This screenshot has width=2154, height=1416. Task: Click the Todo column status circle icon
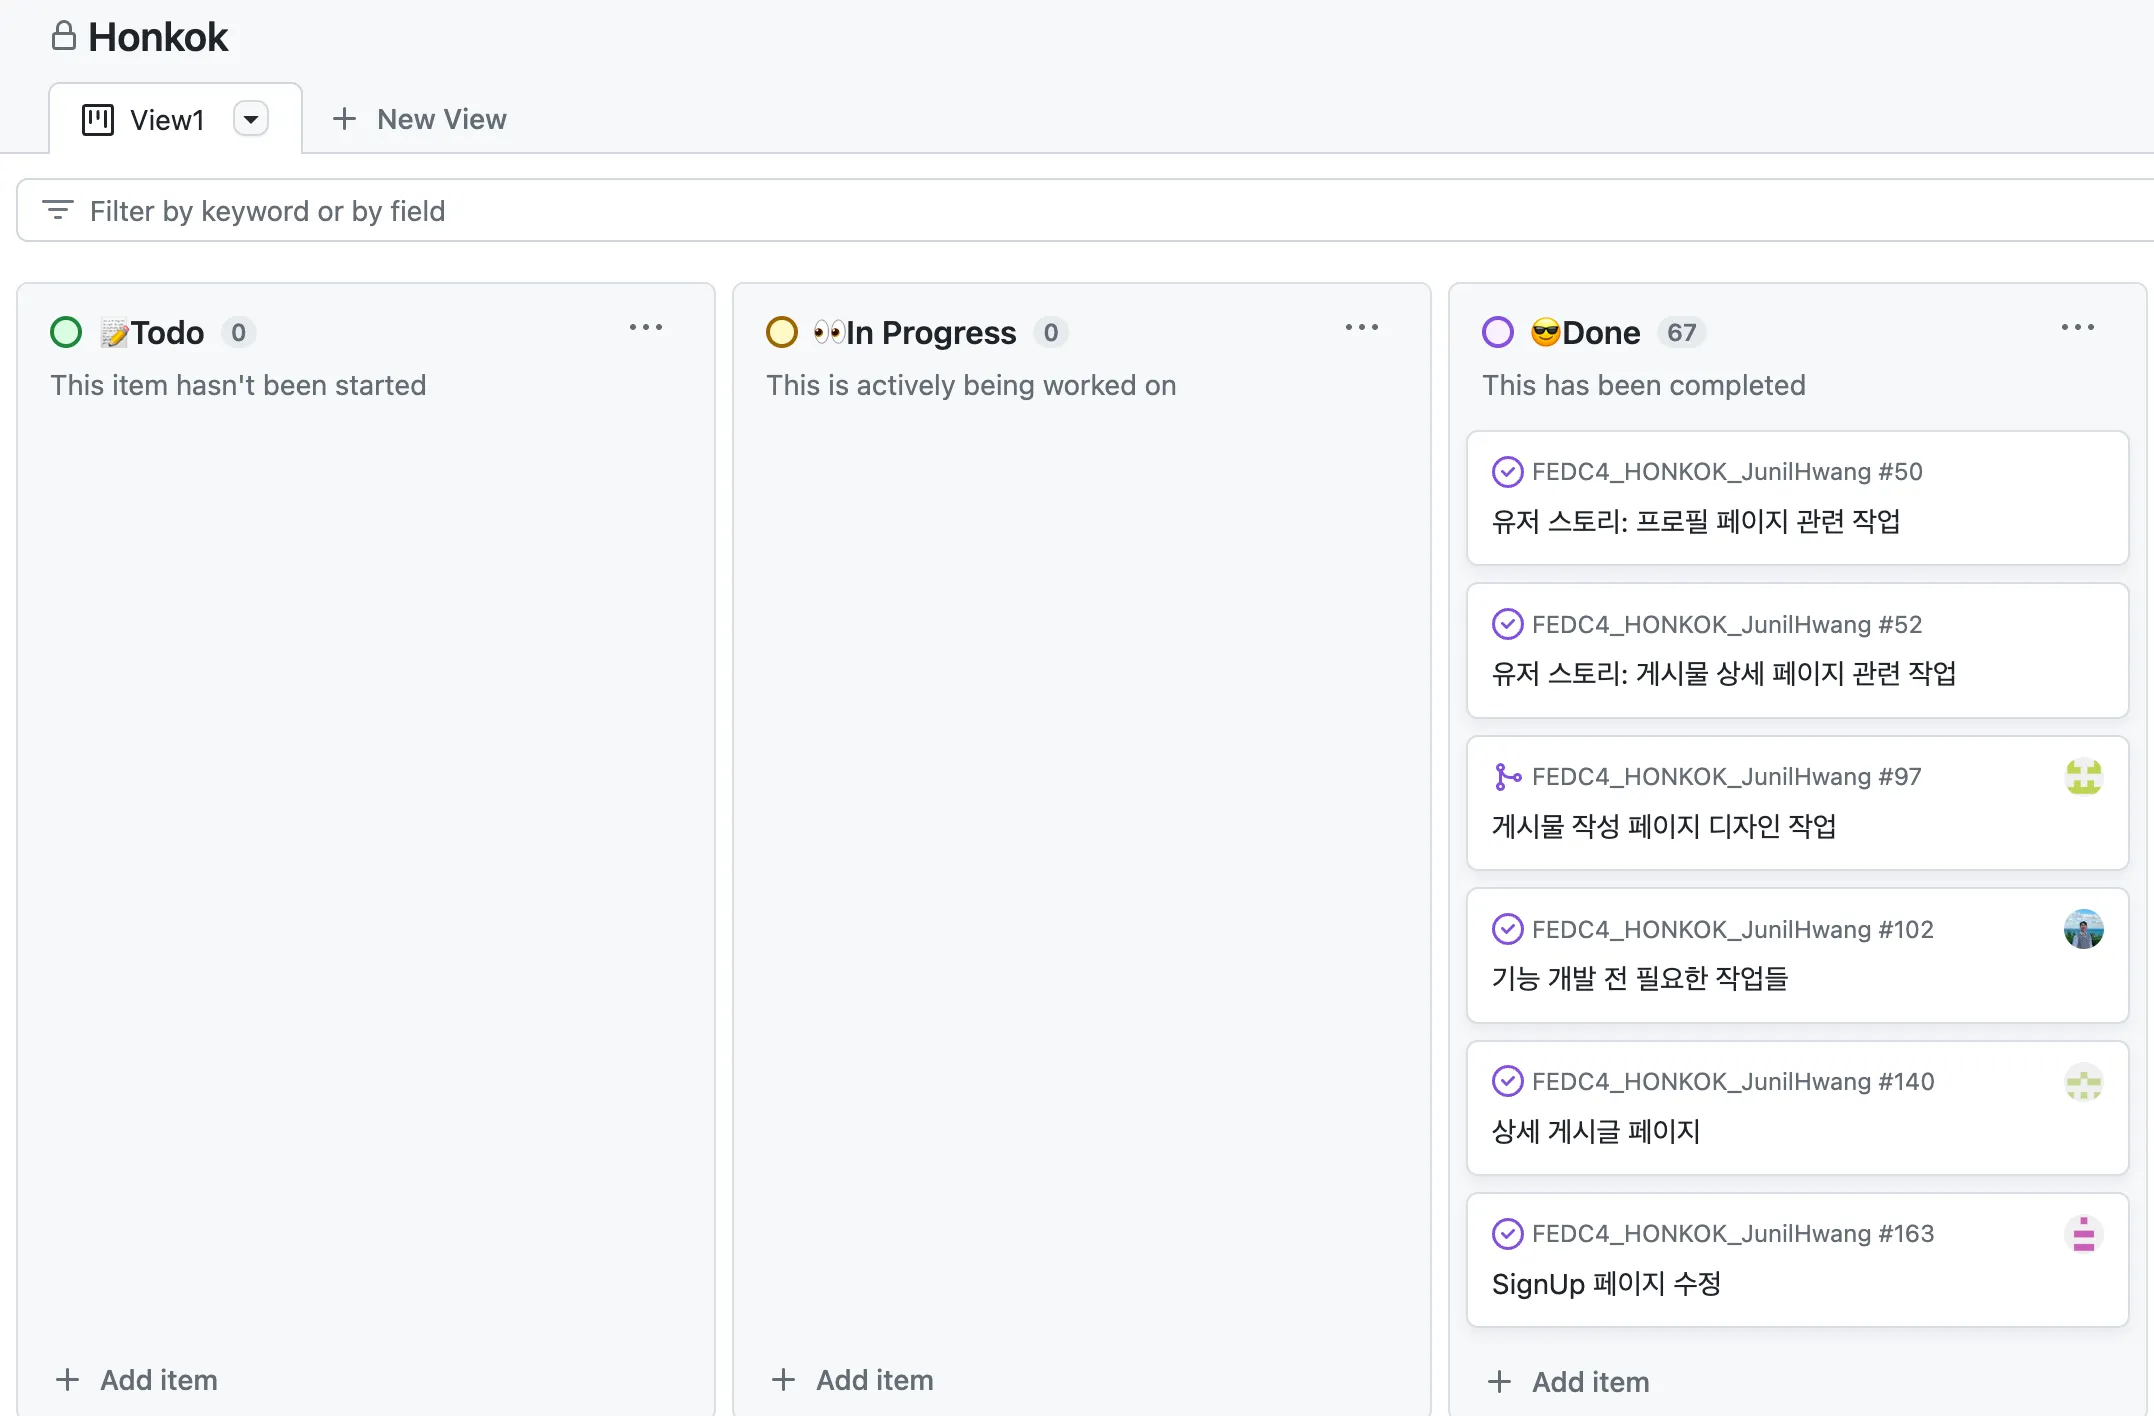click(x=65, y=331)
